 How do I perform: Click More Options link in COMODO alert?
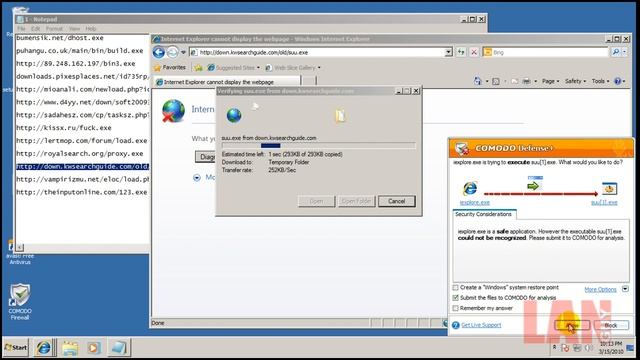600,289
